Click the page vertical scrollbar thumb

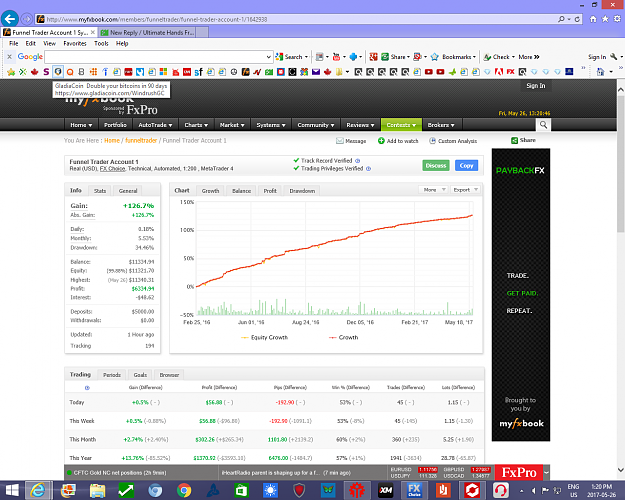621,163
